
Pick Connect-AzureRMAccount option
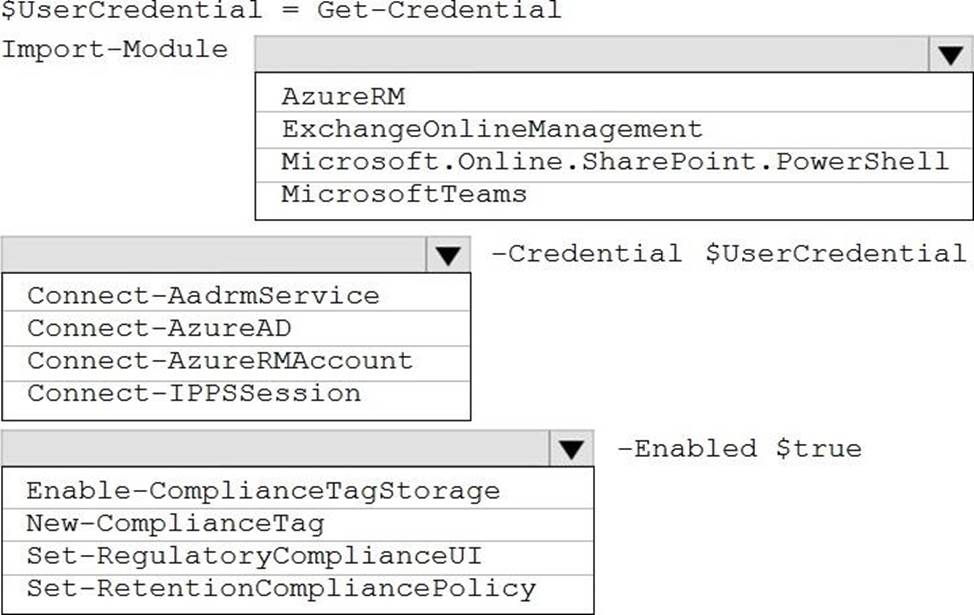[x=220, y=361]
